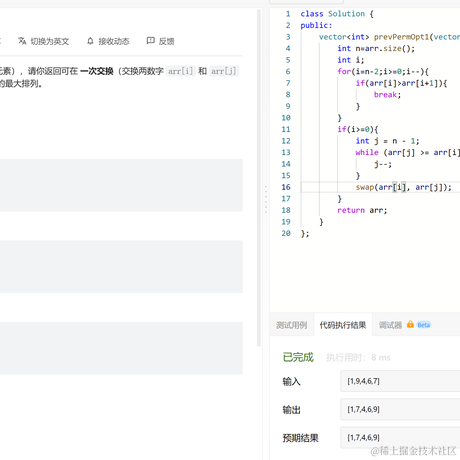460x460 pixels.
Task: Click the arr[i] inline code in the description
Action: pos(180,71)
